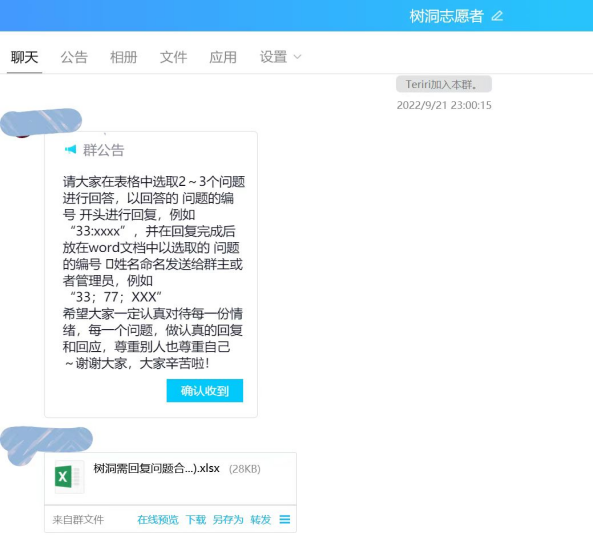Download the file via 下载 link
The image size is (593, 544).
coord(196,519)
